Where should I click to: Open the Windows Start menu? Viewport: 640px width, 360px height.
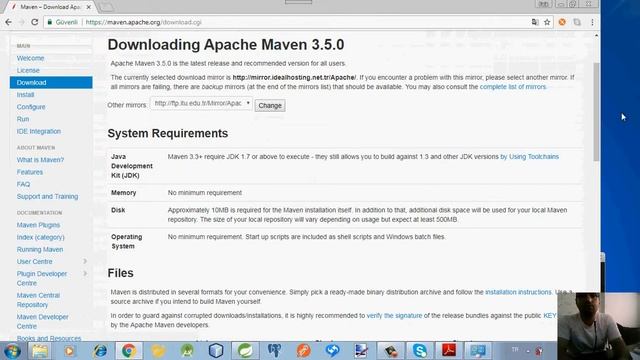(x=12, y=351)
